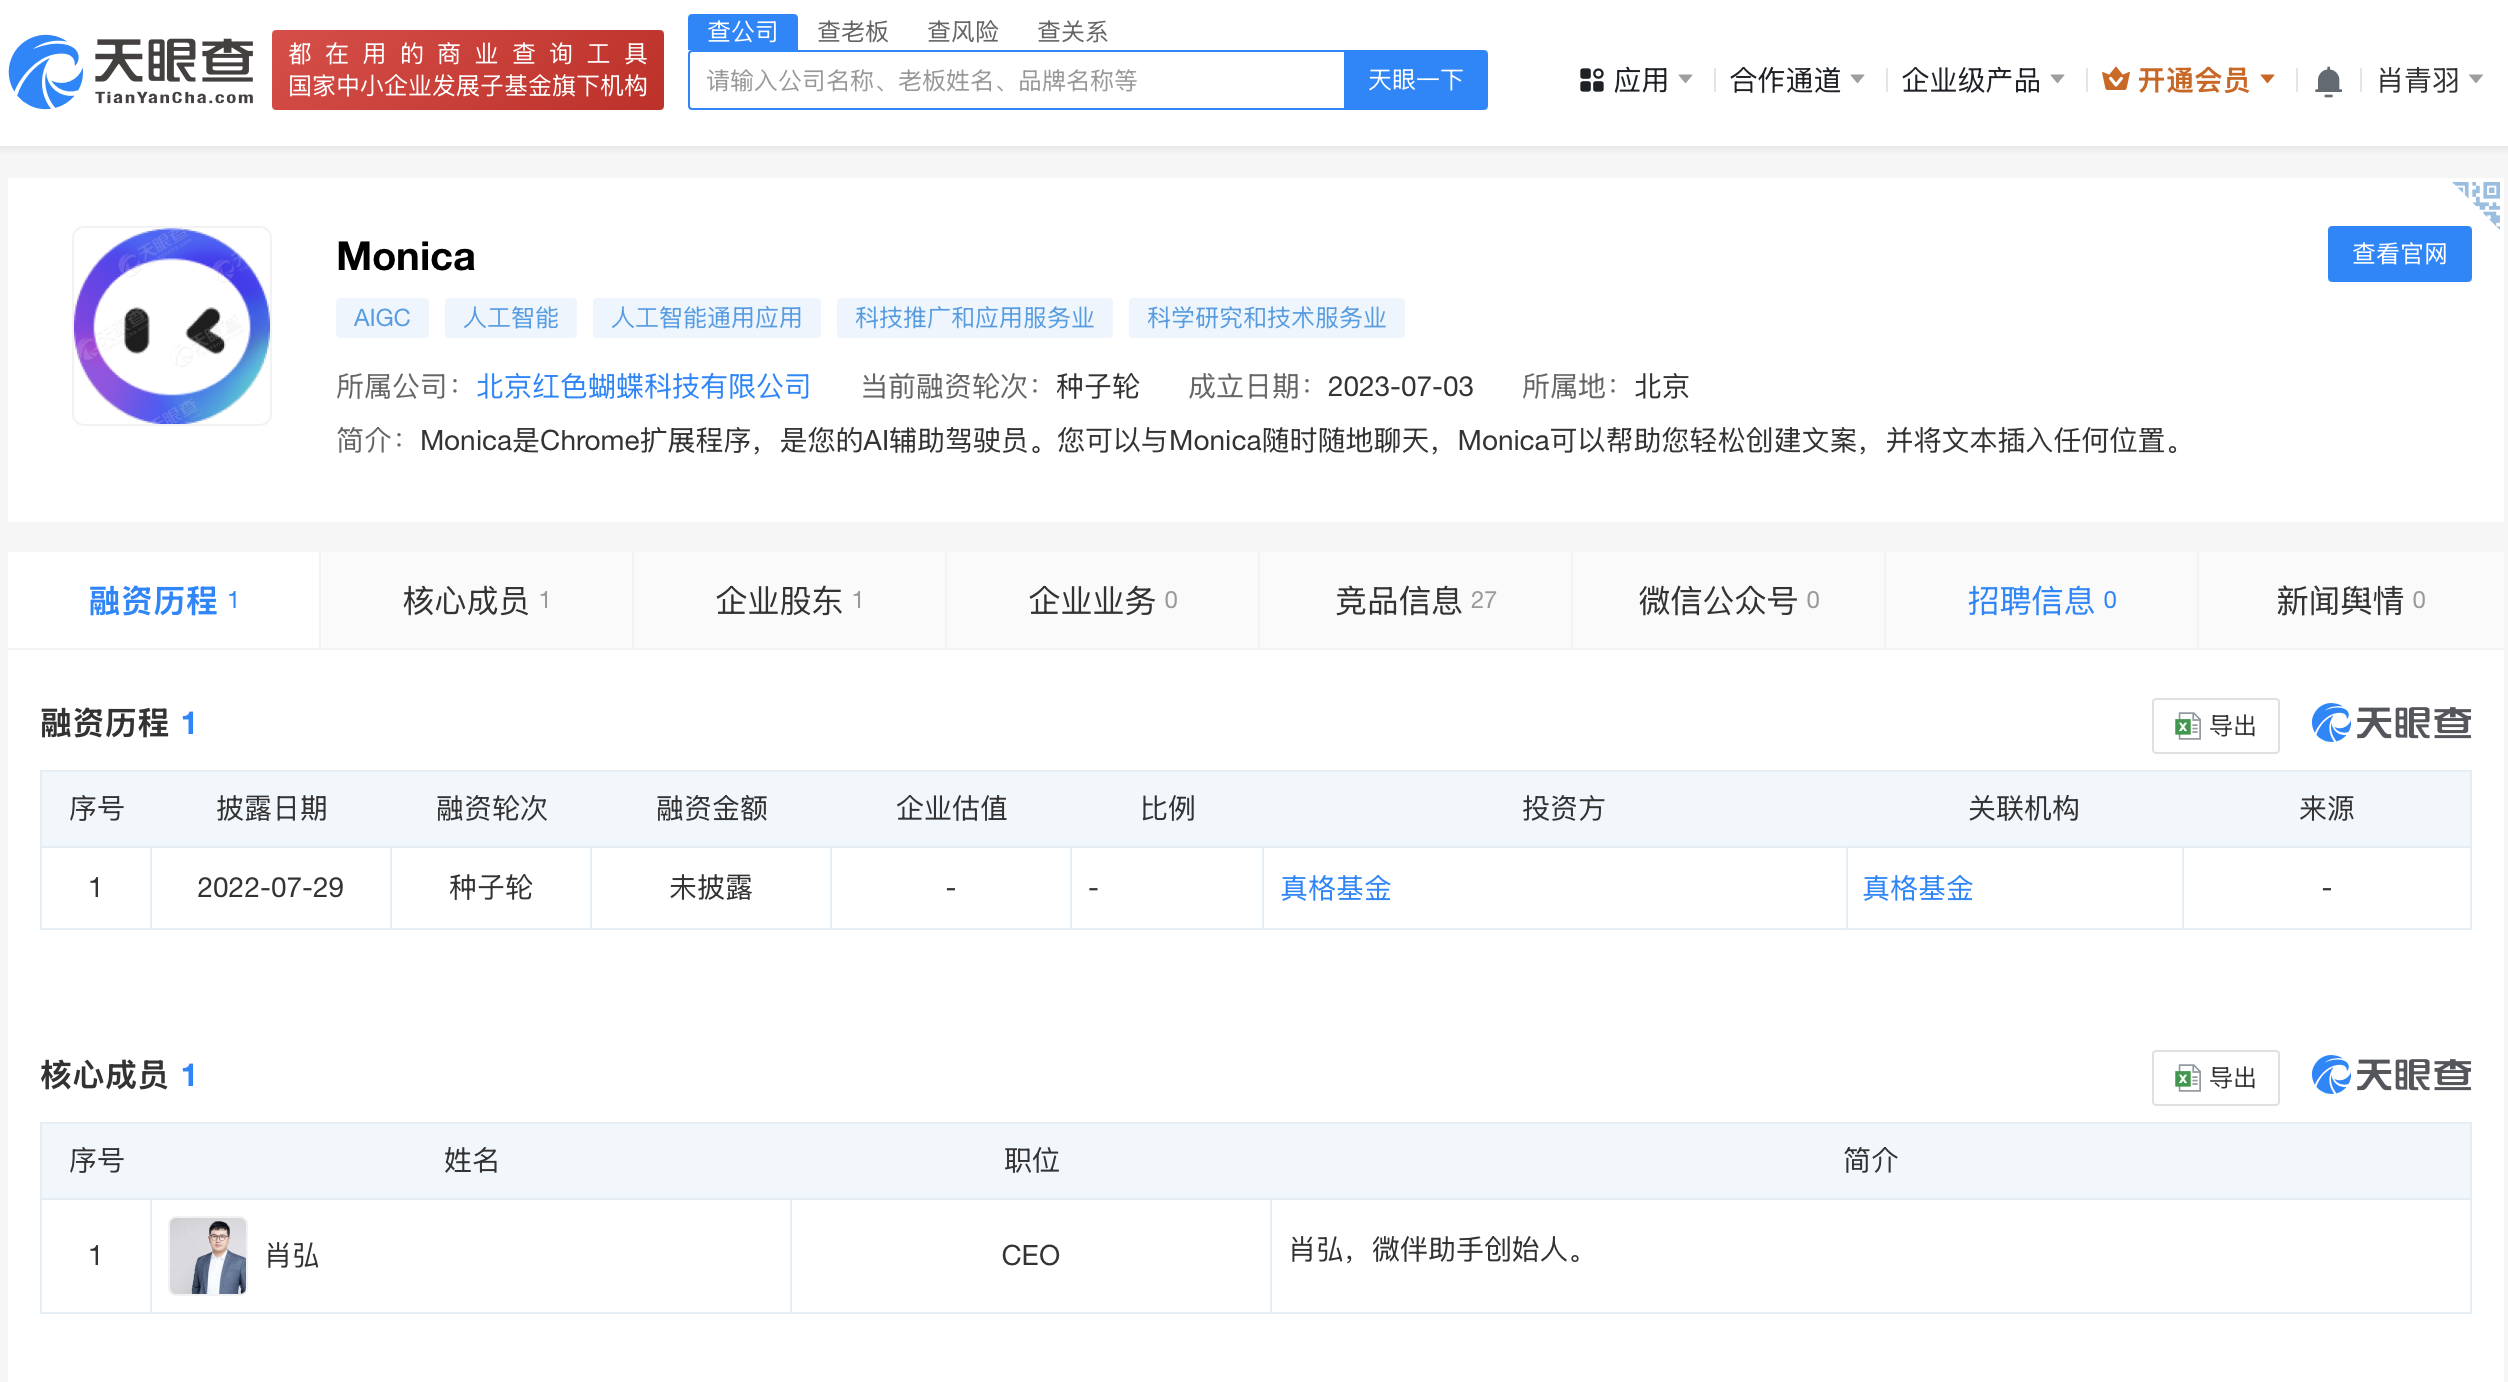Click the 天眼一下 search button
This screenshot has height=1382, width=2508.
(x=1416, y=80)
